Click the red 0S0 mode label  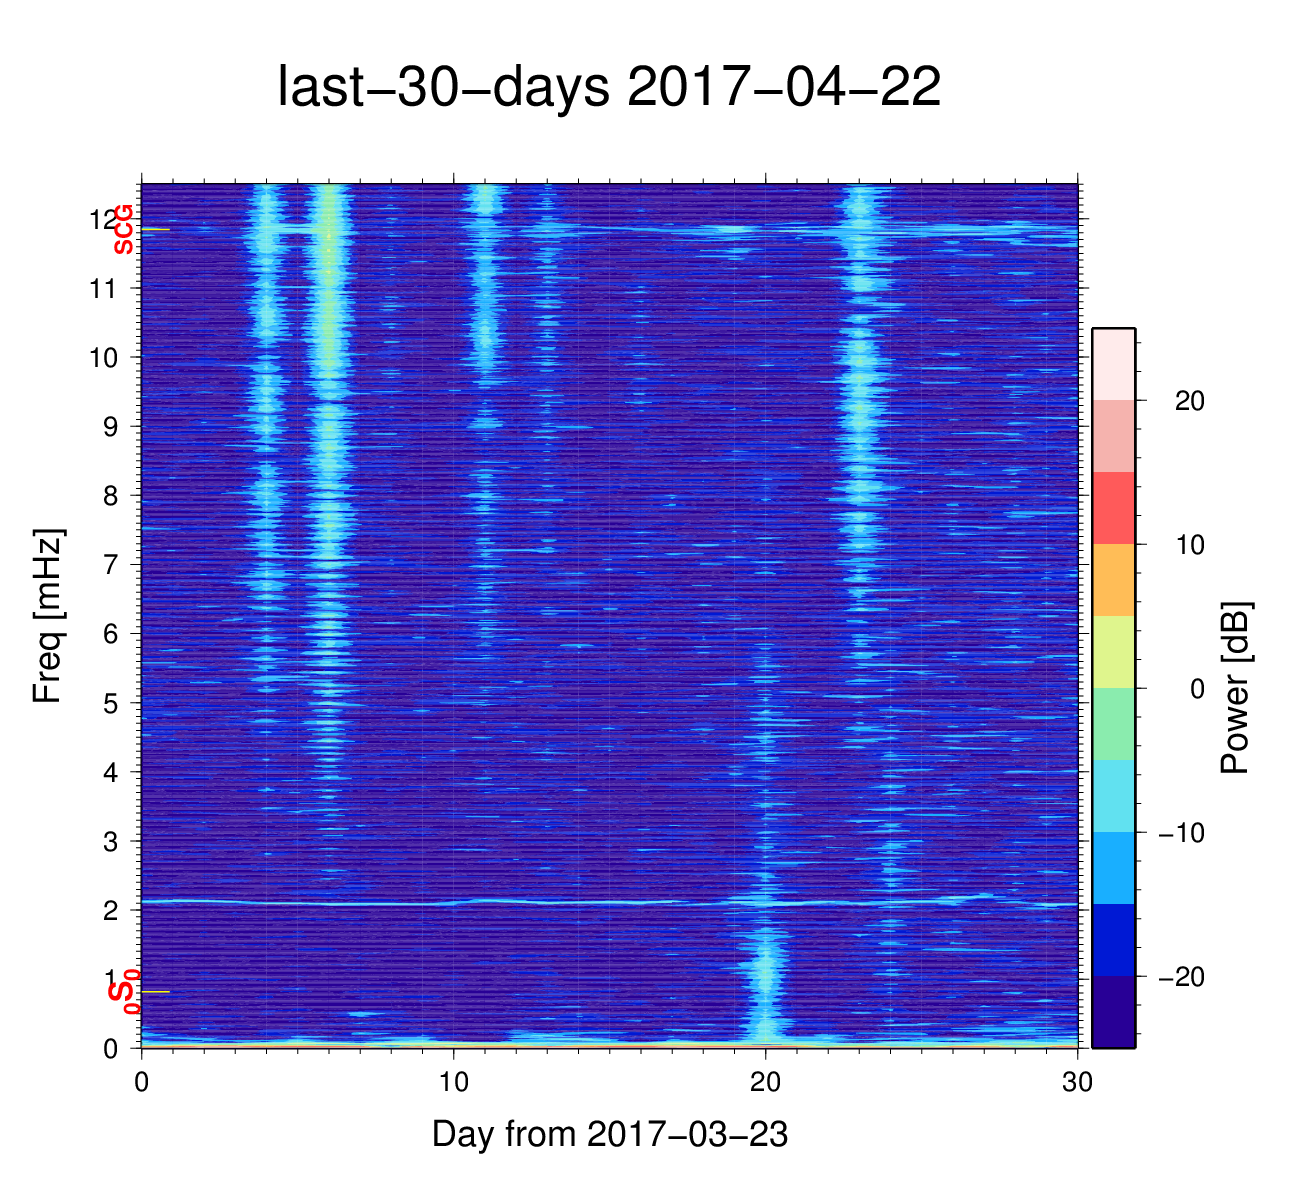(124, 991)
